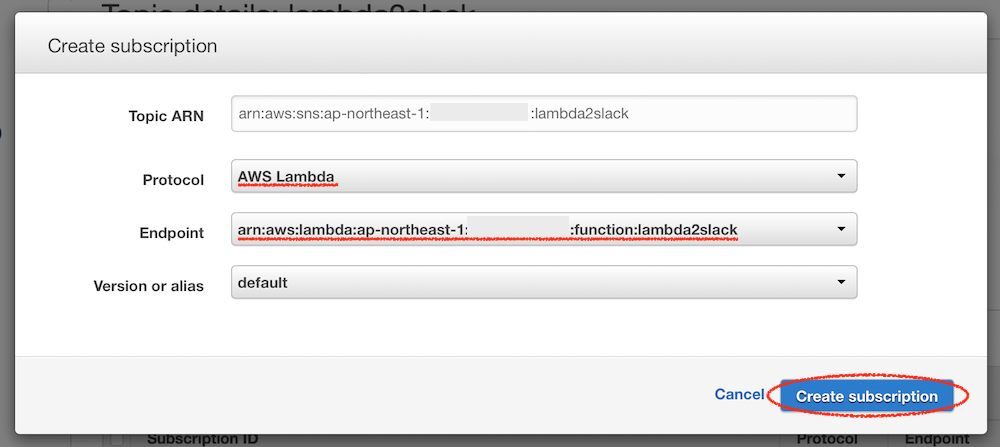Click the Endpoint column header in table

(x=935, y=439)
